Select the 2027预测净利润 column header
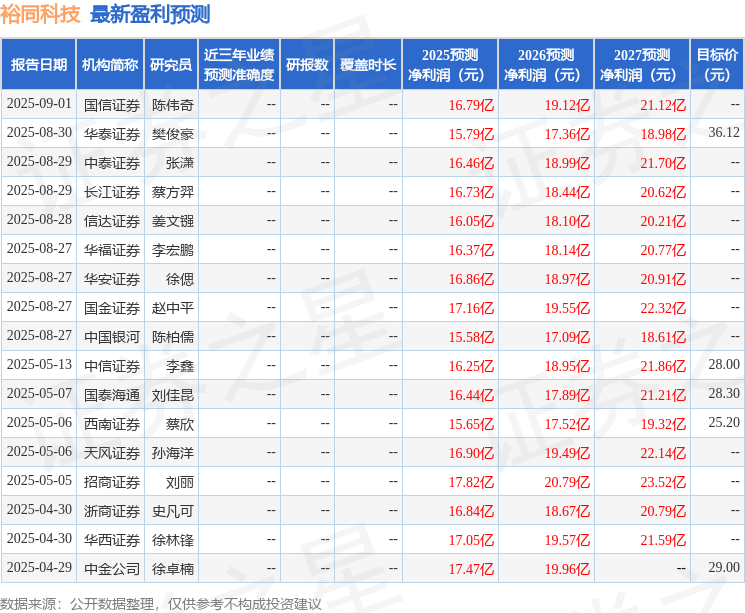This screenshot has width=745, height=613. [642, 65]
